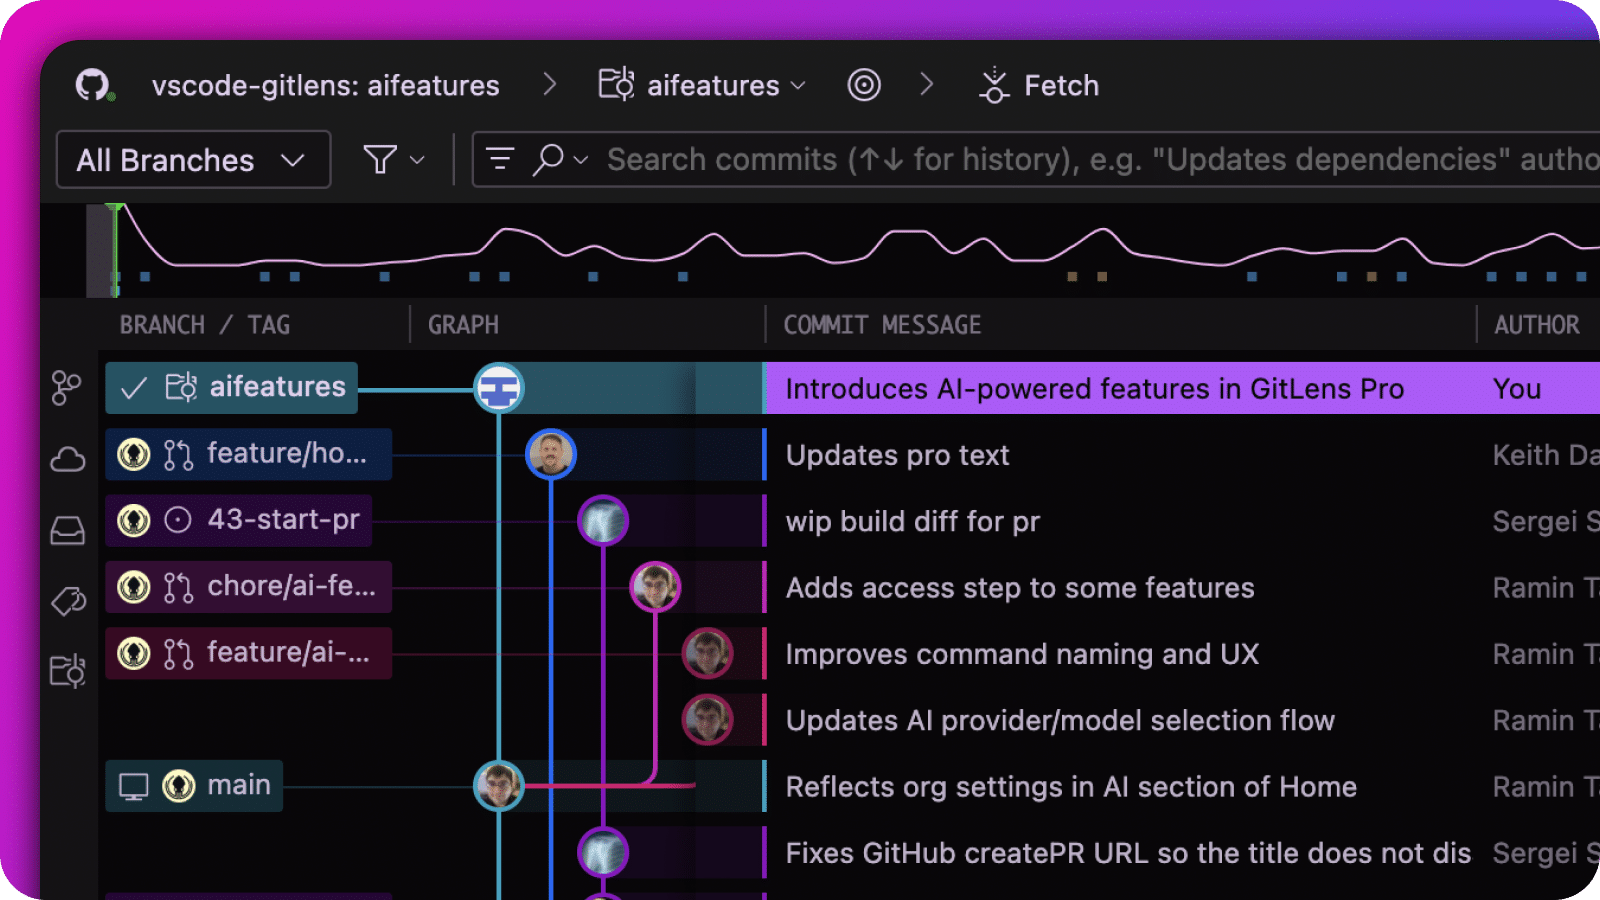Open the search options chevron next to the magnifier
Screen dimensions: 1600x900
tap(578, 159)
